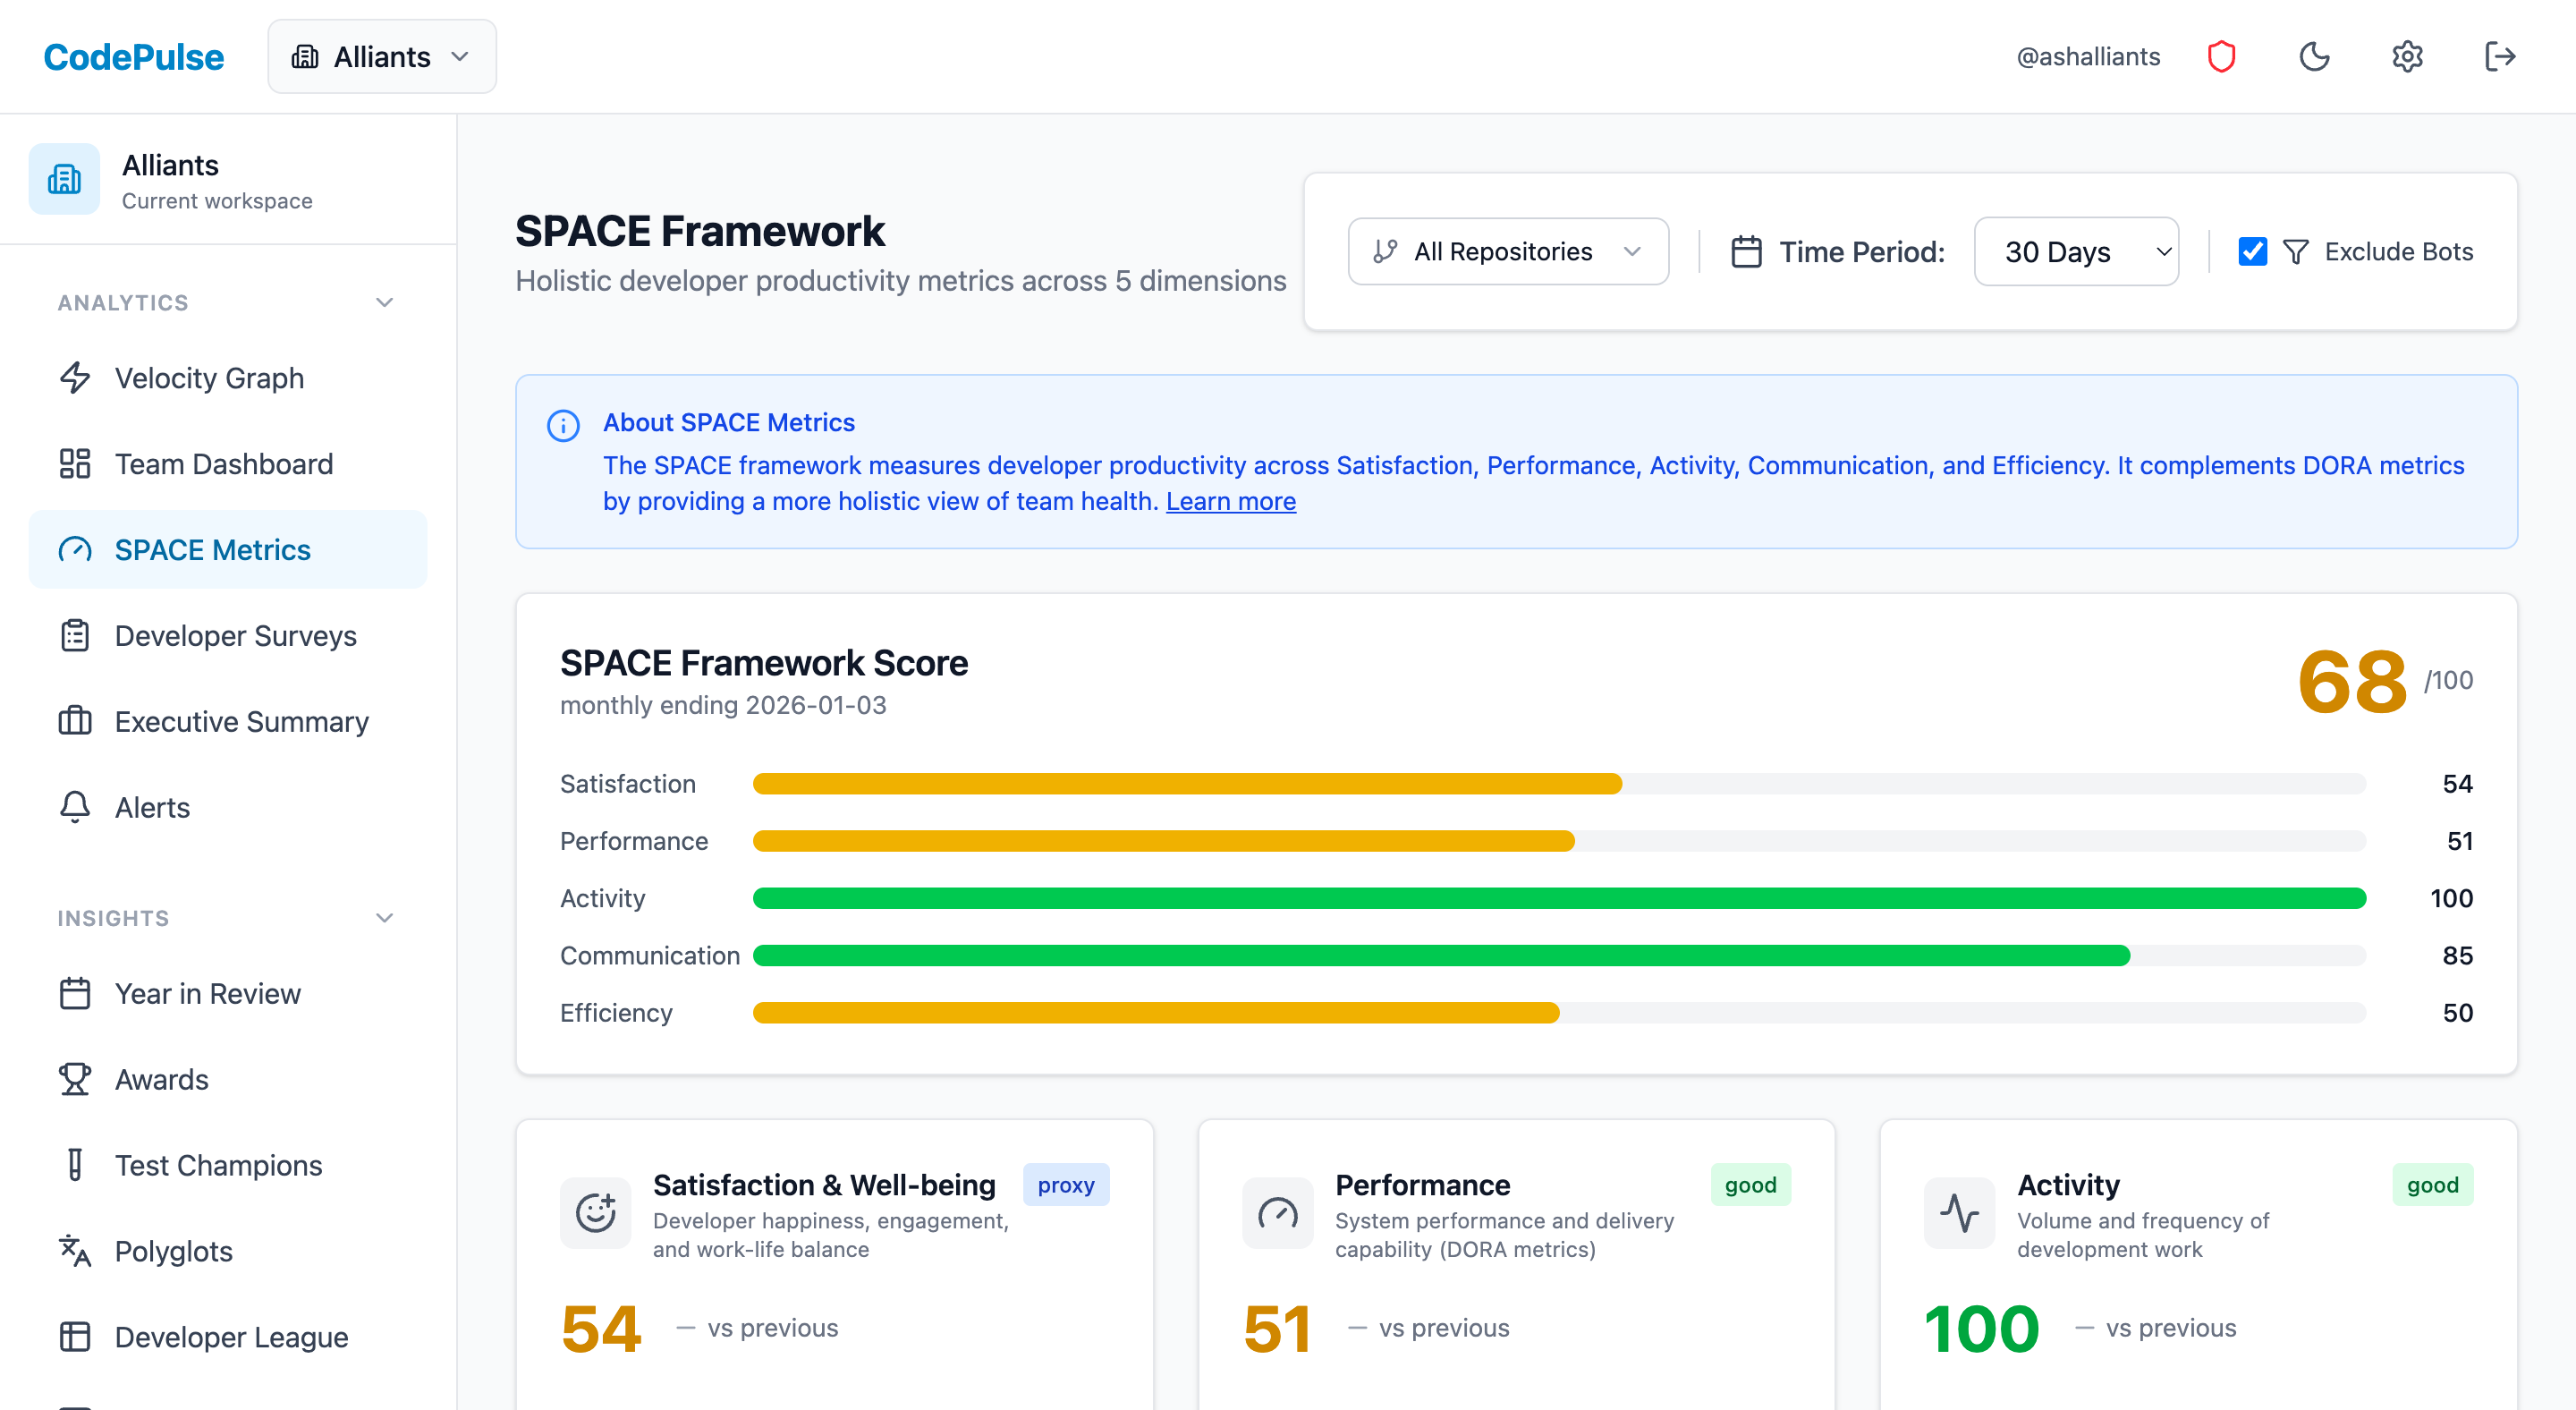The image size is (2576, 1410).
Task: Collapse the Analytics section
Action: 384,302
